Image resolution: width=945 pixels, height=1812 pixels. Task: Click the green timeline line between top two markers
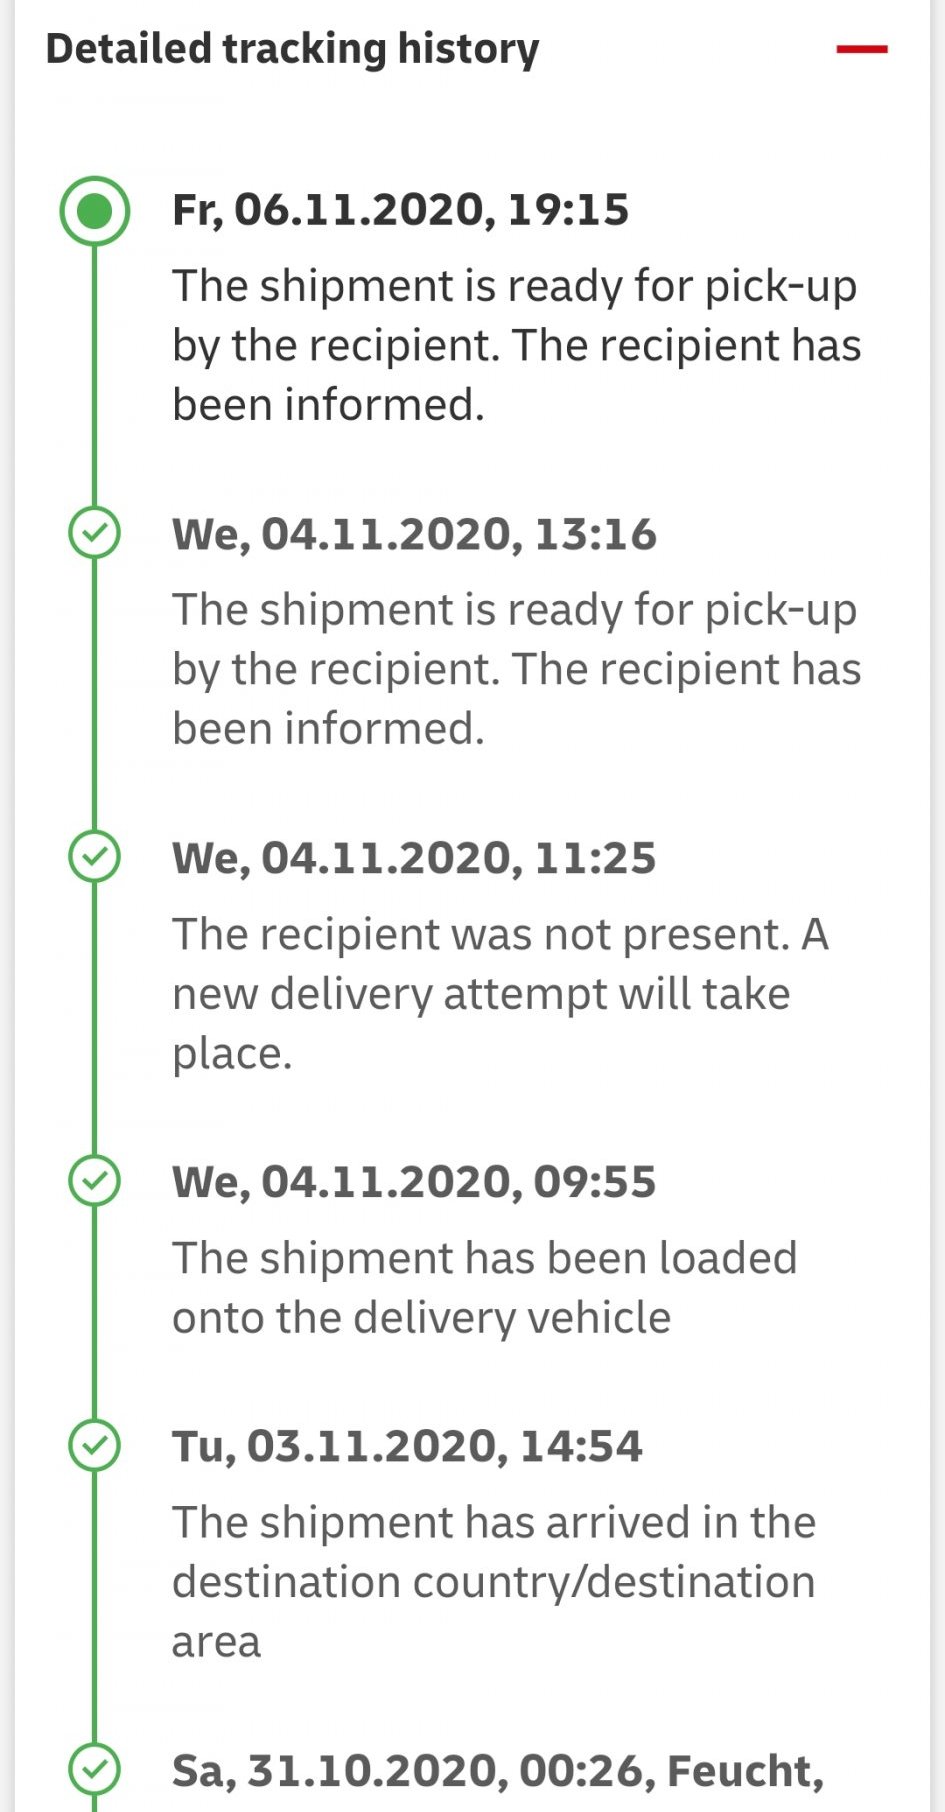[94, 375]
